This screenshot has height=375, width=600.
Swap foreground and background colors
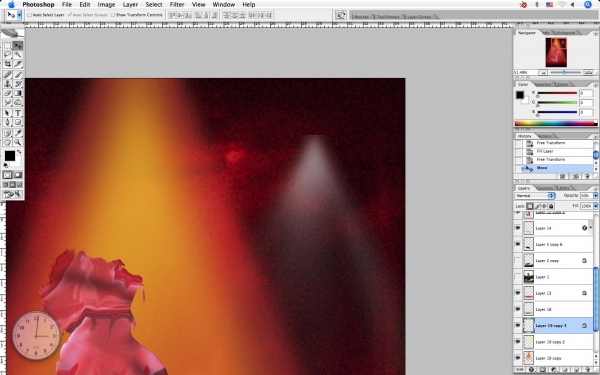[19, 152]
